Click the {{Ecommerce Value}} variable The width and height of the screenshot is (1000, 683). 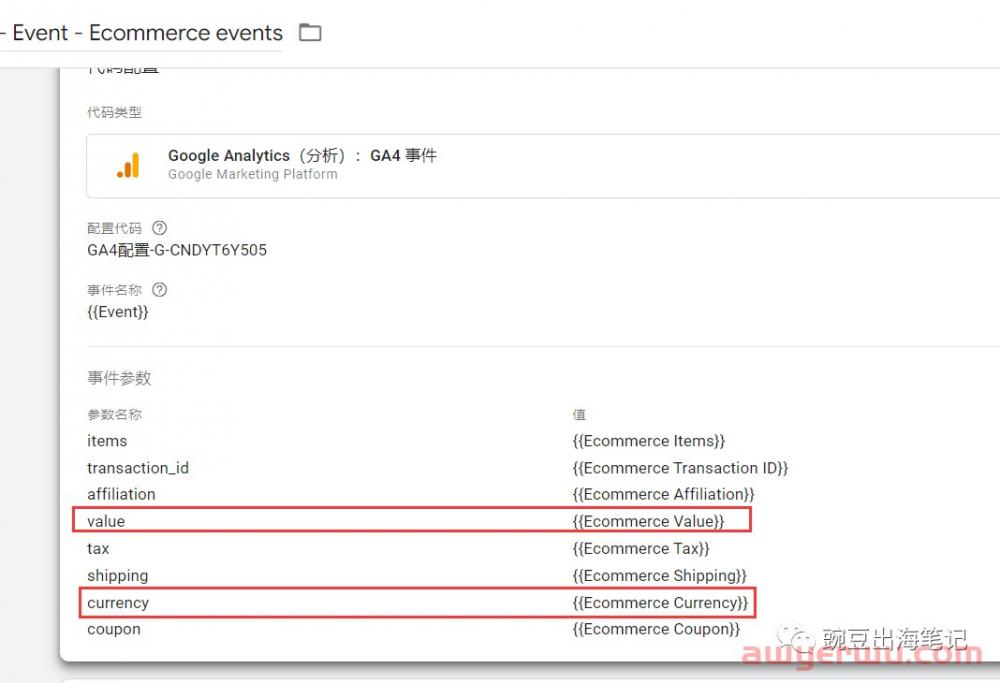coord(649,521)
